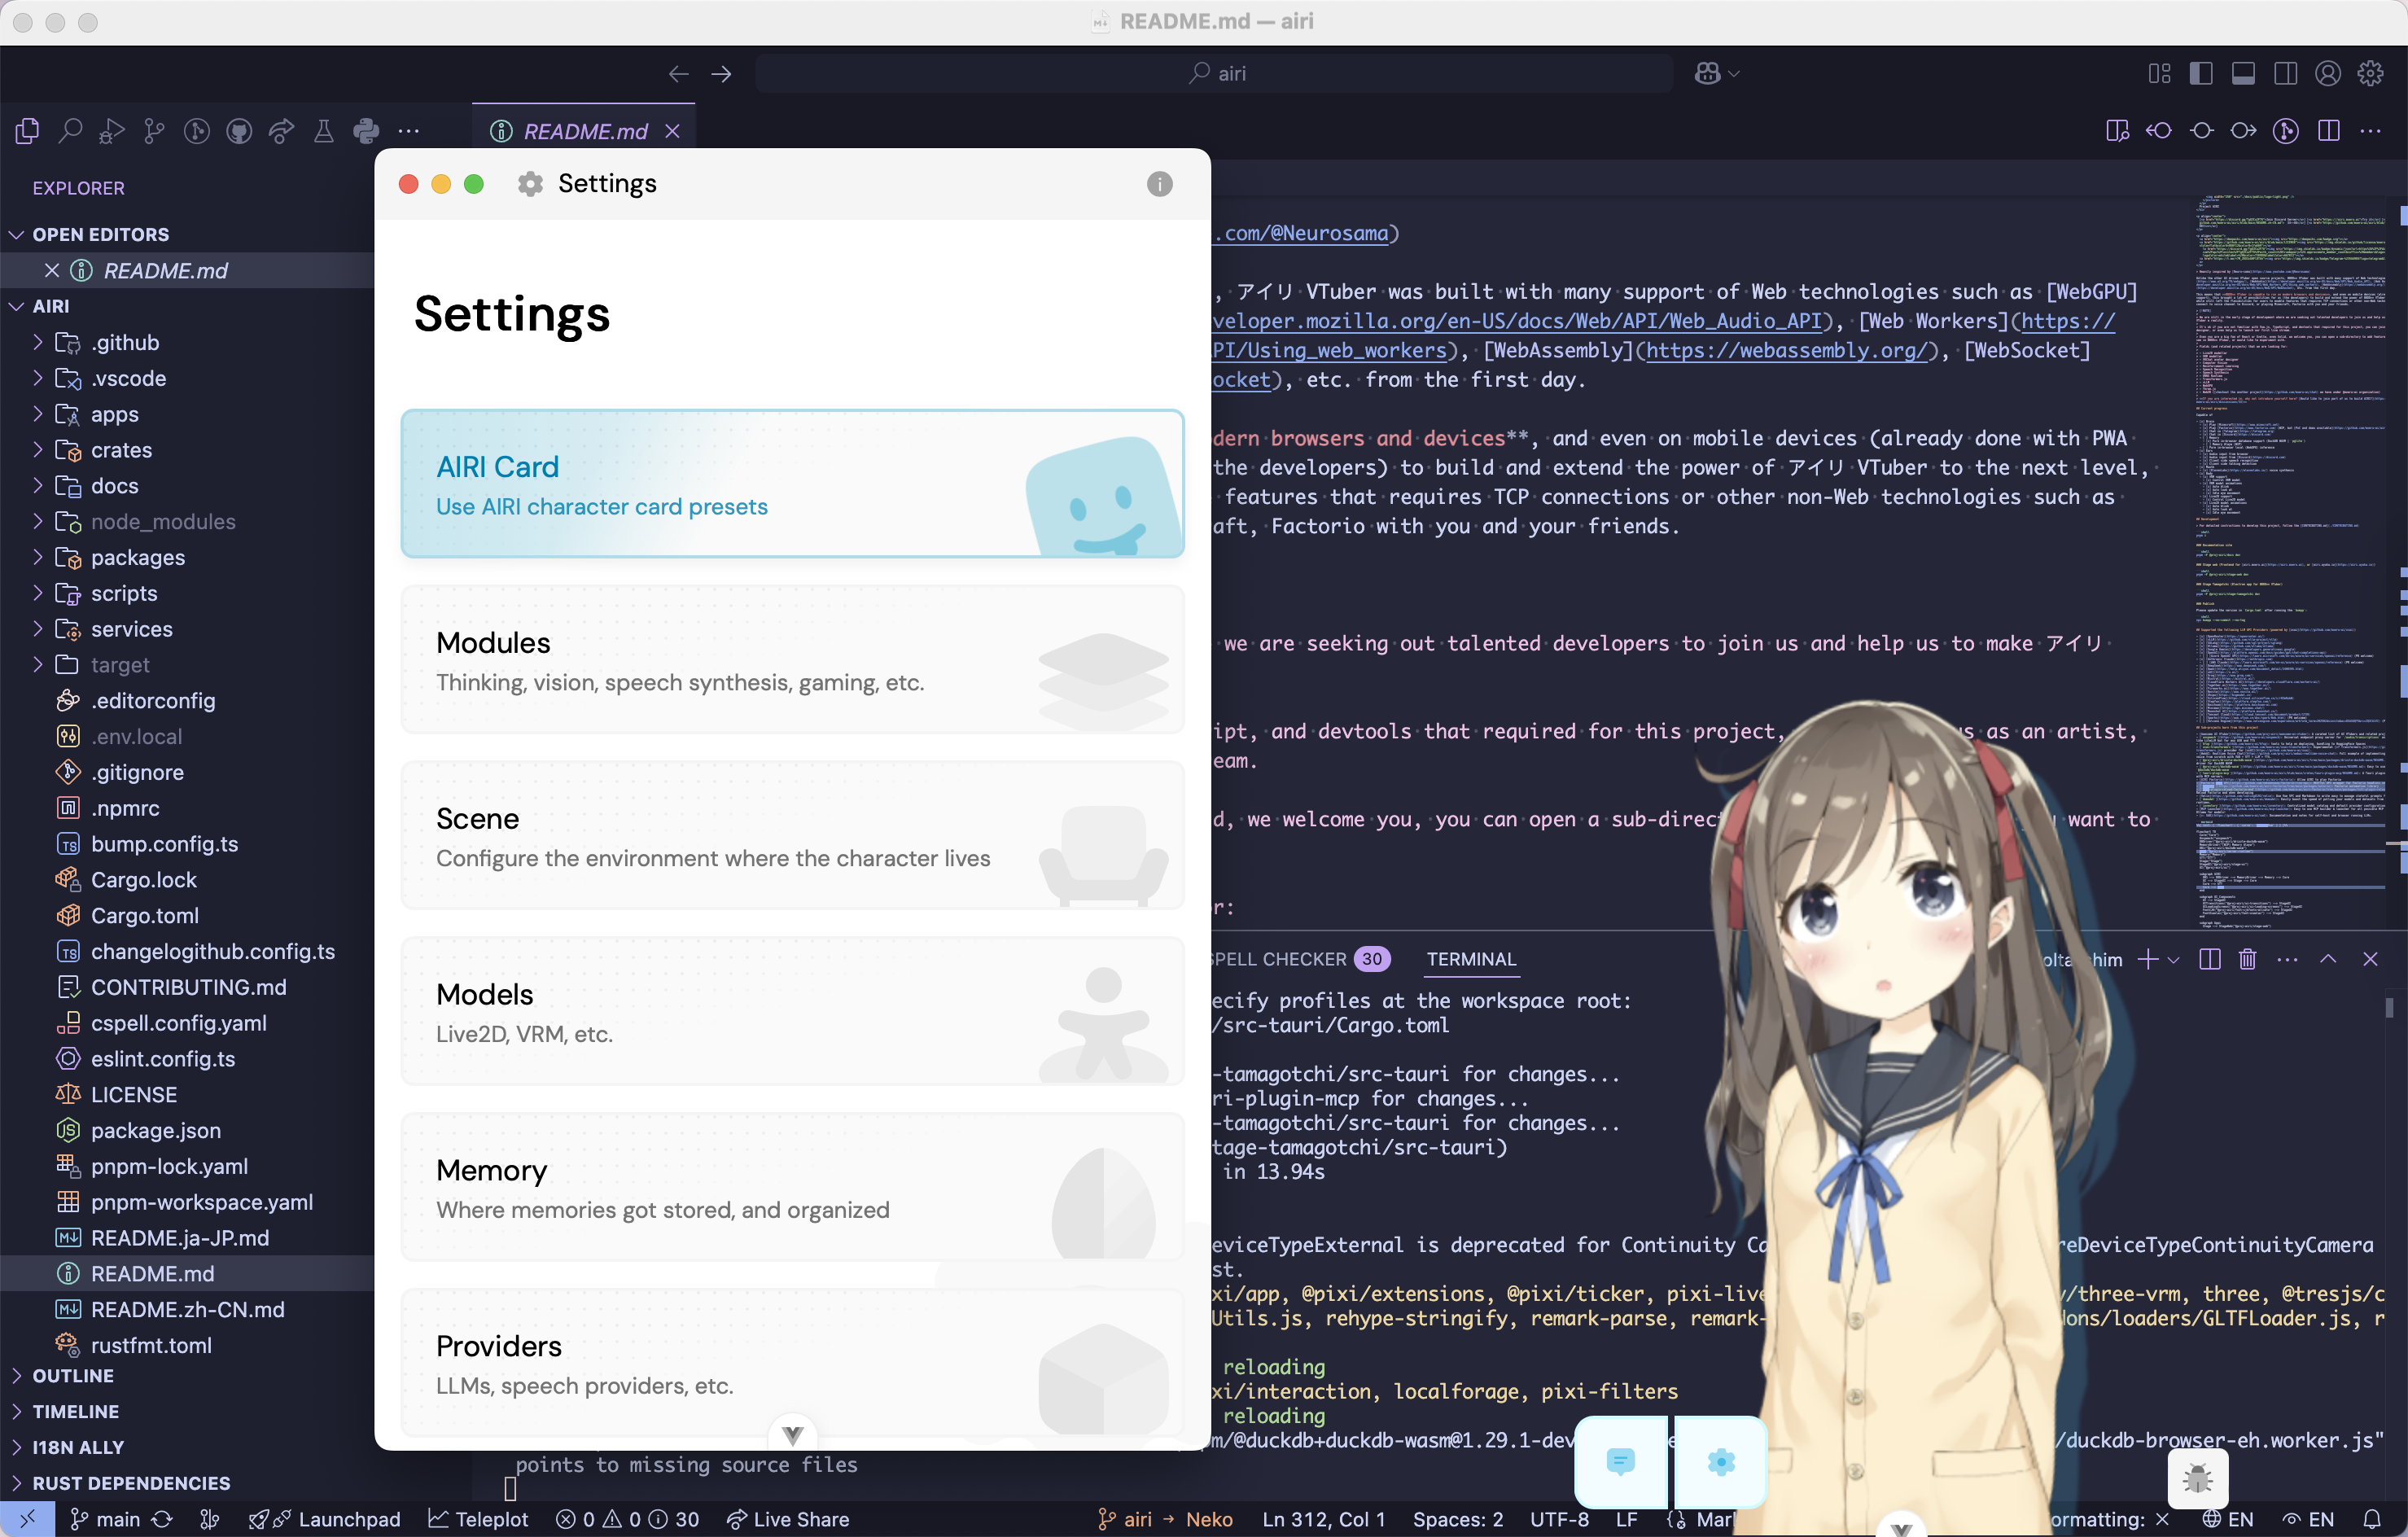Open the AIRI Card settings
This screenshot has height=1537, width=2408.
[x=792, y=484]
